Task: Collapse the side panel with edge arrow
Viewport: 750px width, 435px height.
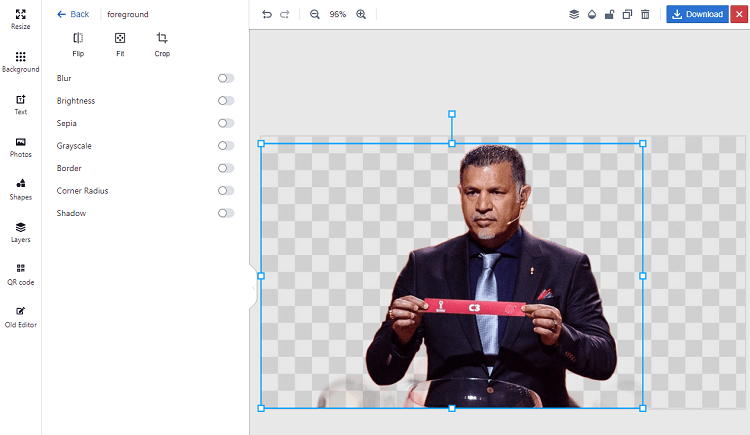Action: [253, 287]
